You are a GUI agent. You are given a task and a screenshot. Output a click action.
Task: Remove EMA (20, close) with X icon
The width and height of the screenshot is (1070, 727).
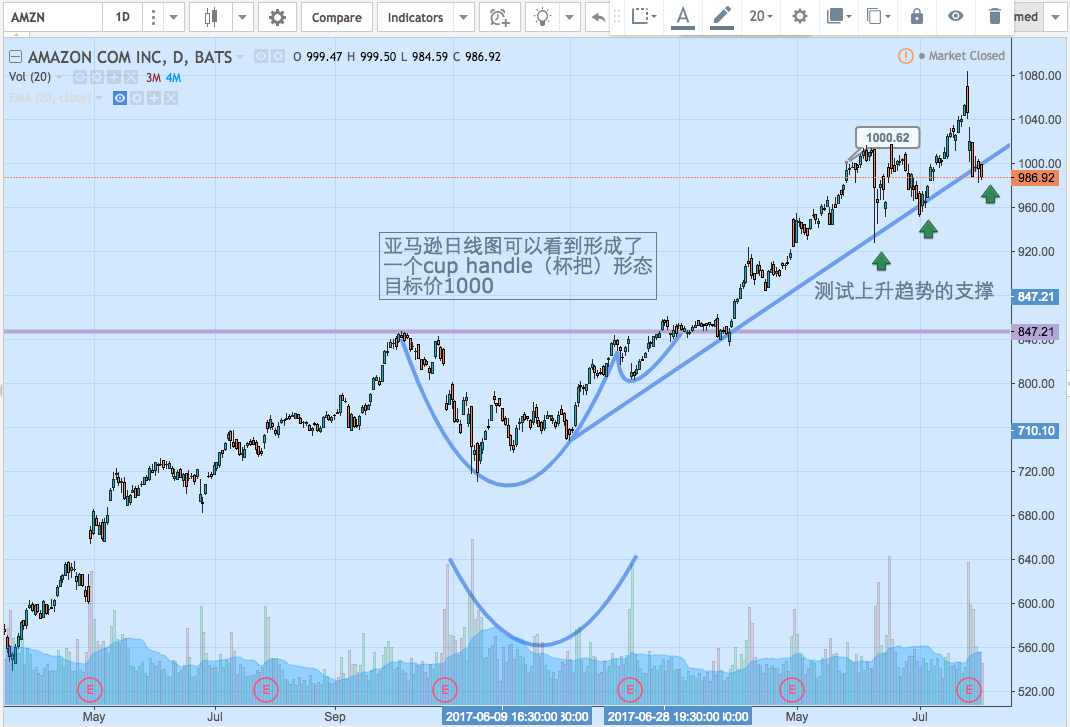point(171,98)
